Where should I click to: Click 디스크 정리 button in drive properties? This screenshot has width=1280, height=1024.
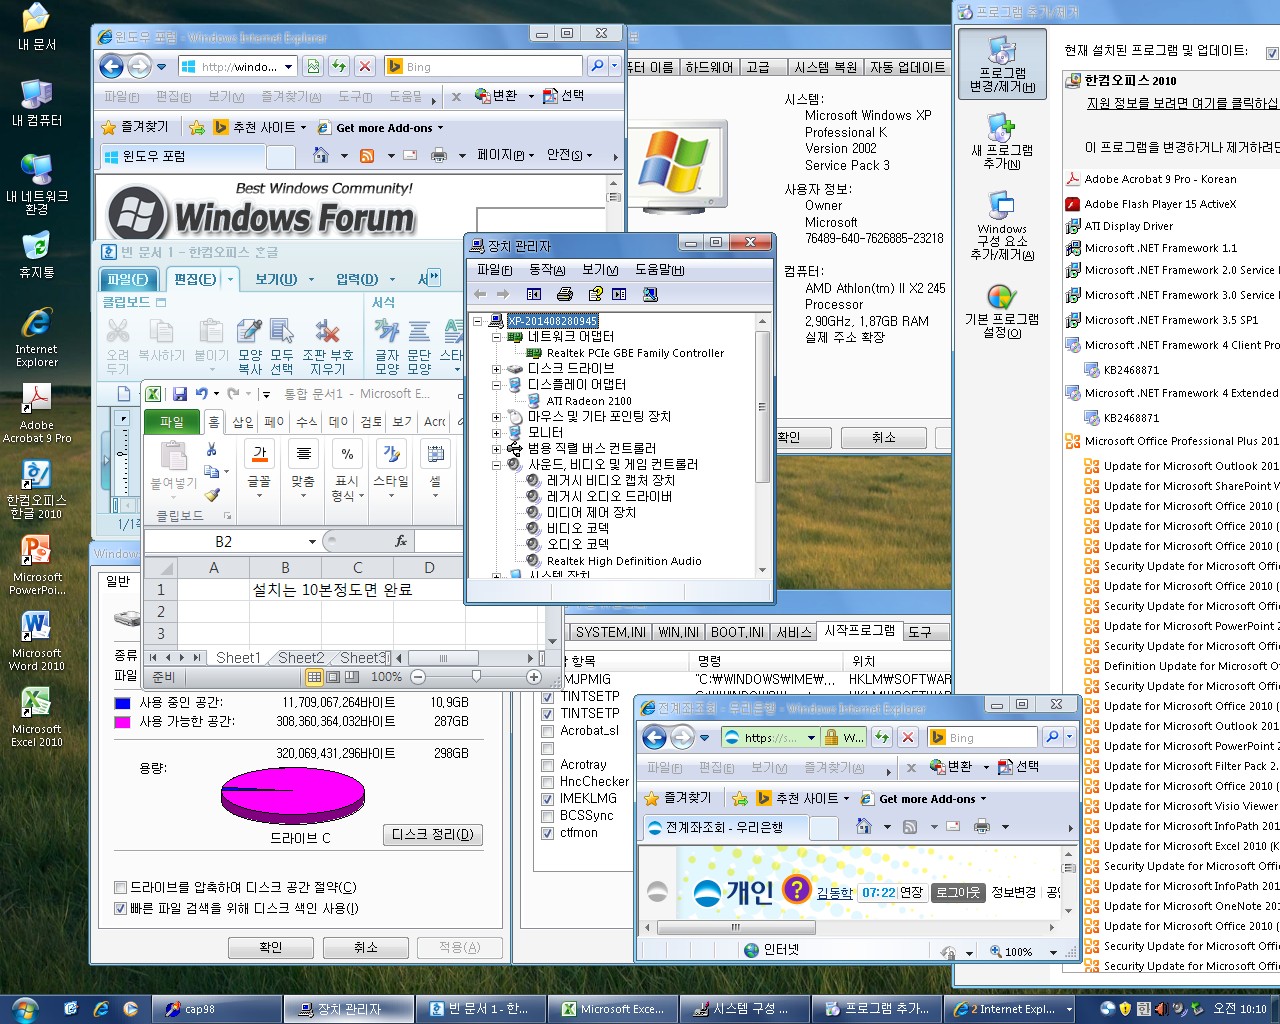(x=432, y=834)
